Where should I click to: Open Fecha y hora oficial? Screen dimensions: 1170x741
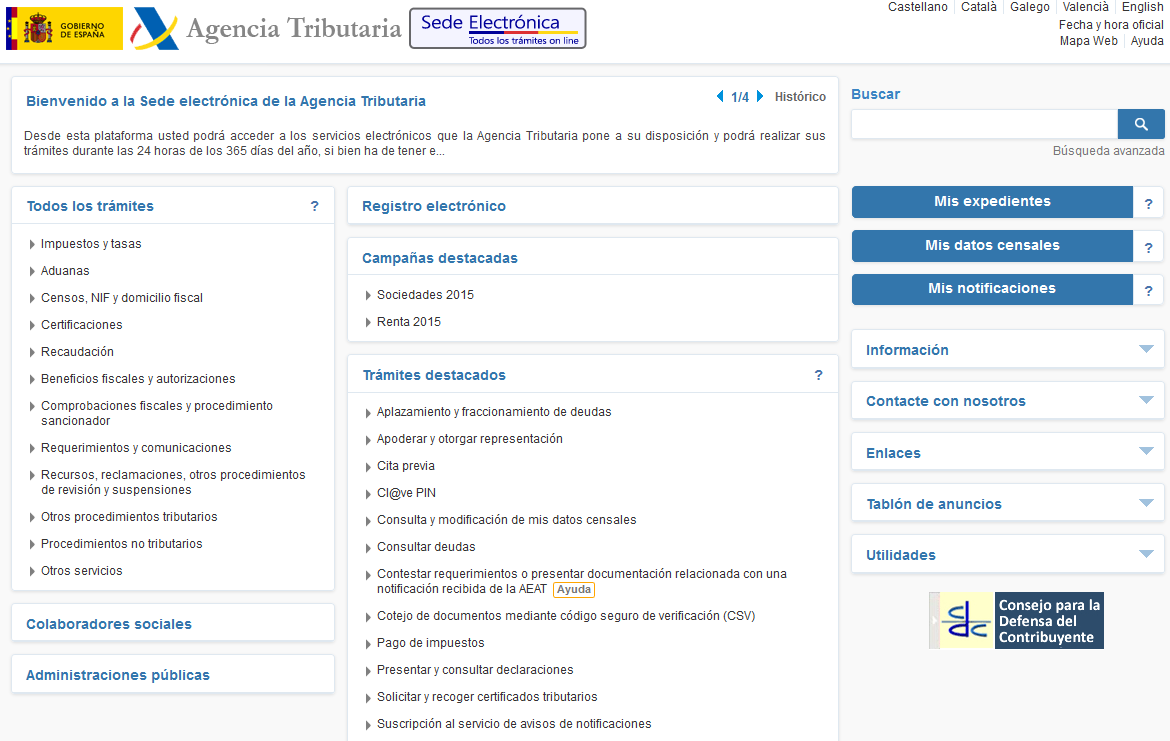point(1111,25)
